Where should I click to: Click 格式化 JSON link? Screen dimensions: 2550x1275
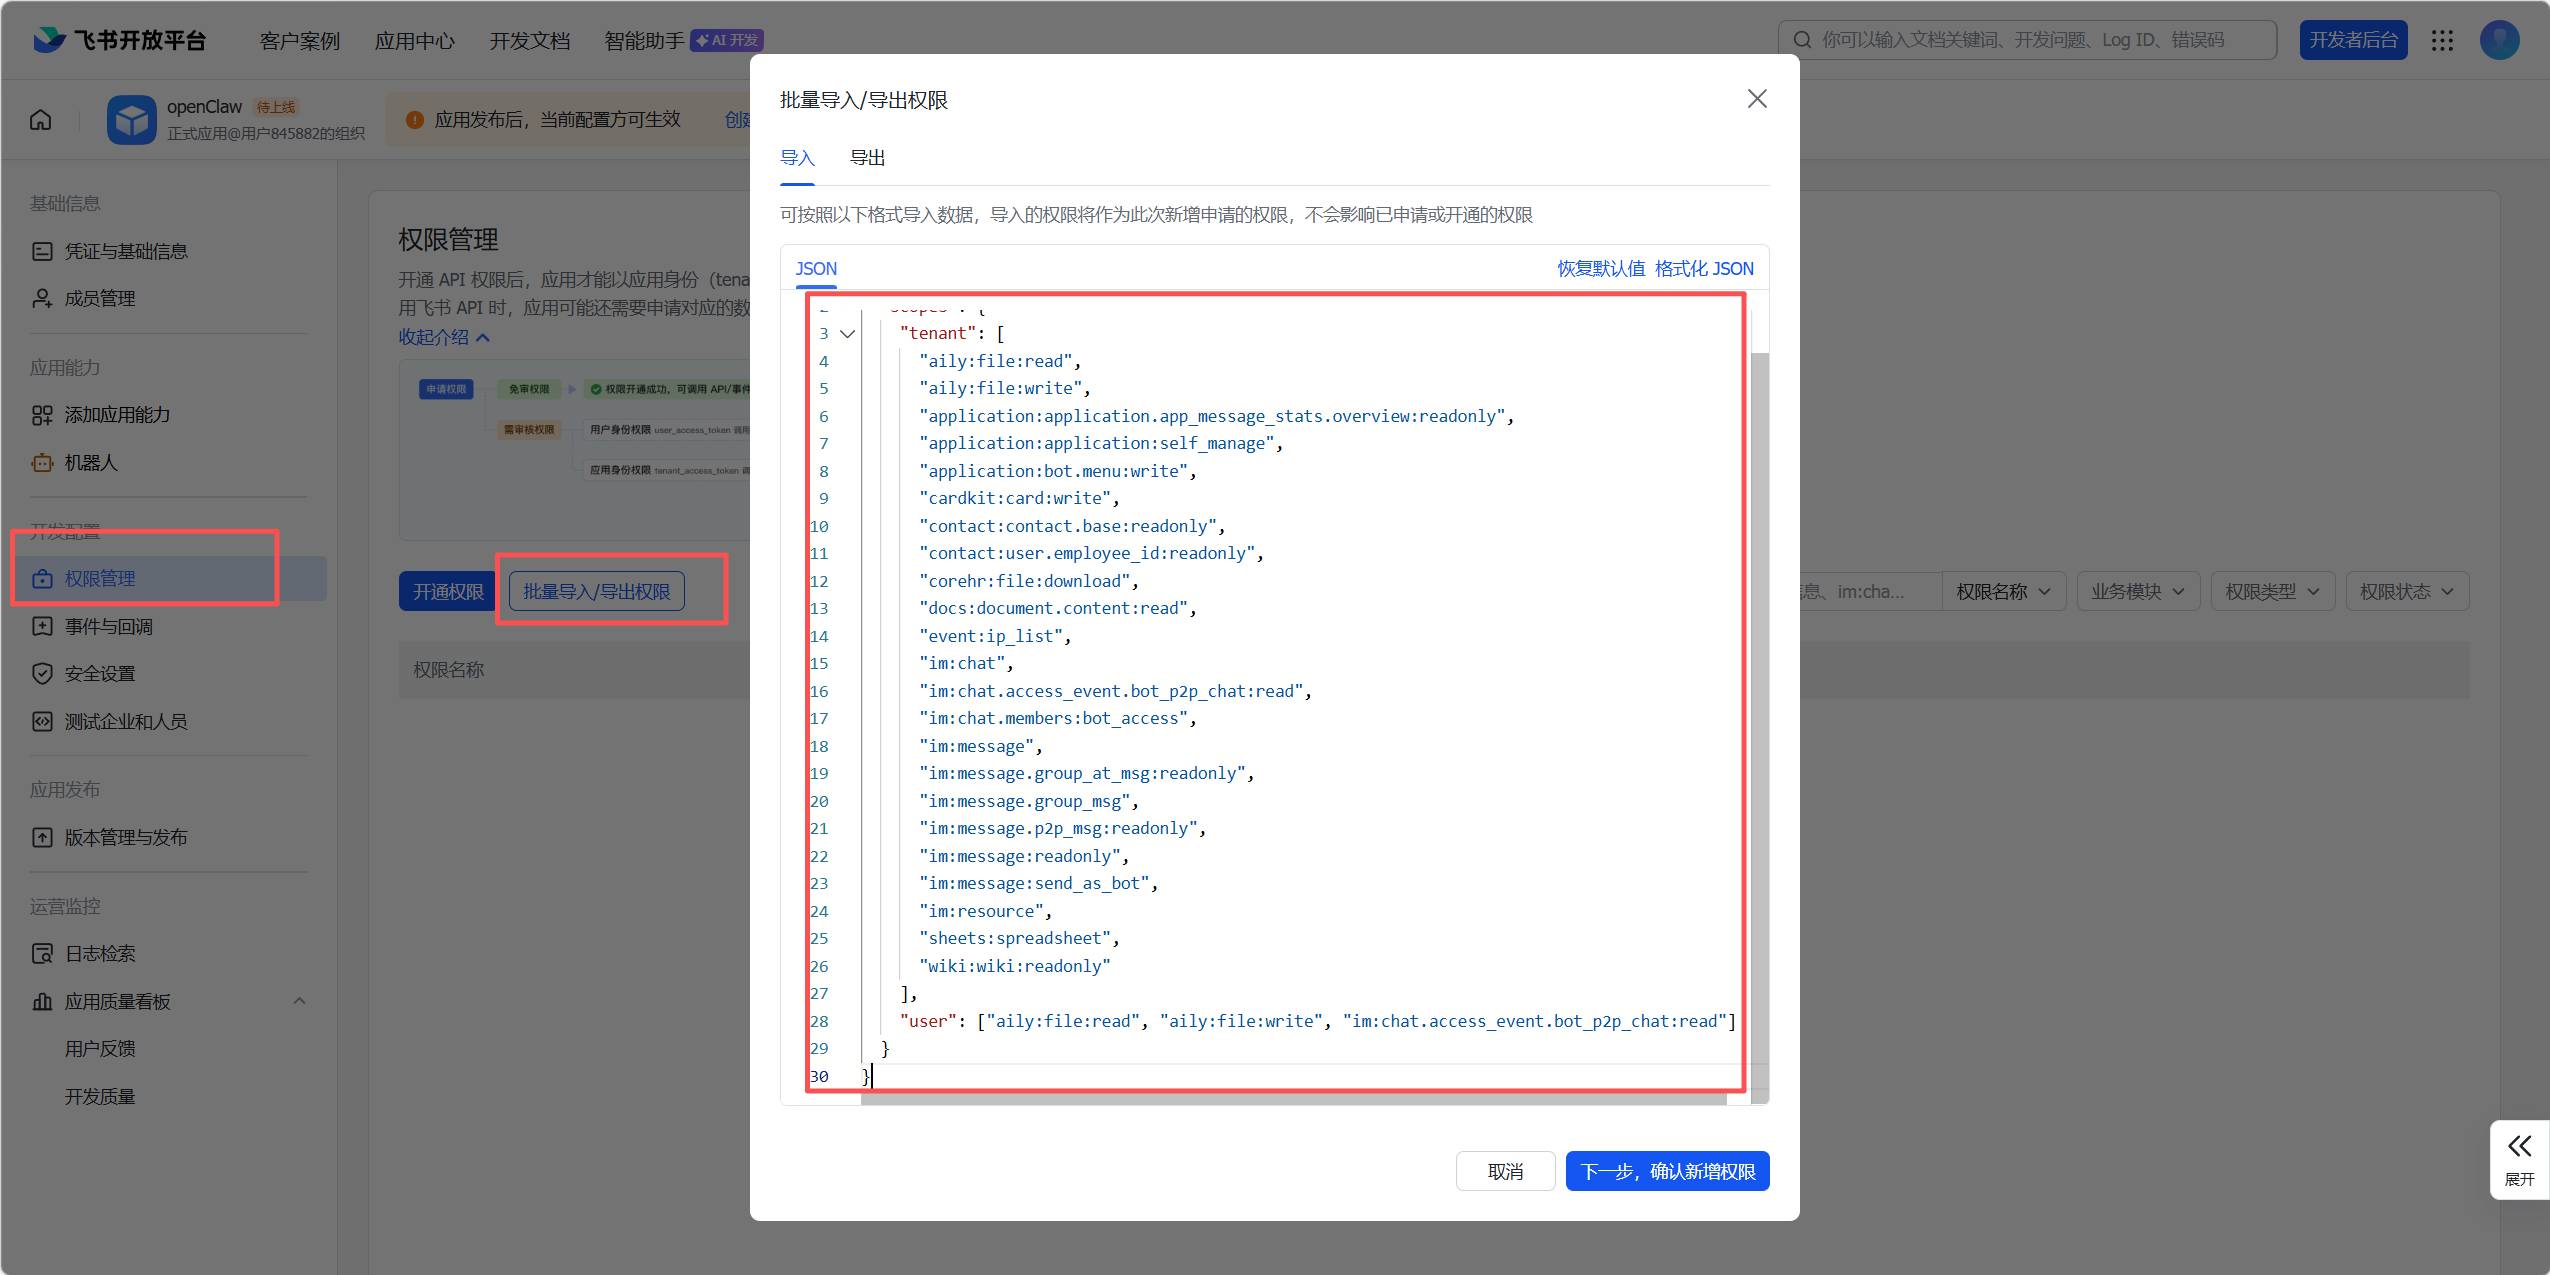tap(1704, 269)
